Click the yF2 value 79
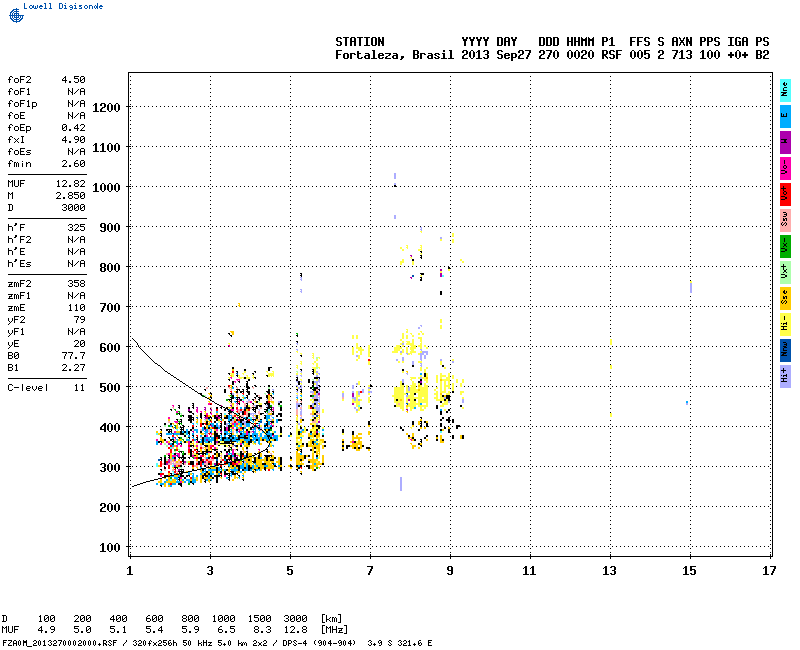 pos(80,319)
